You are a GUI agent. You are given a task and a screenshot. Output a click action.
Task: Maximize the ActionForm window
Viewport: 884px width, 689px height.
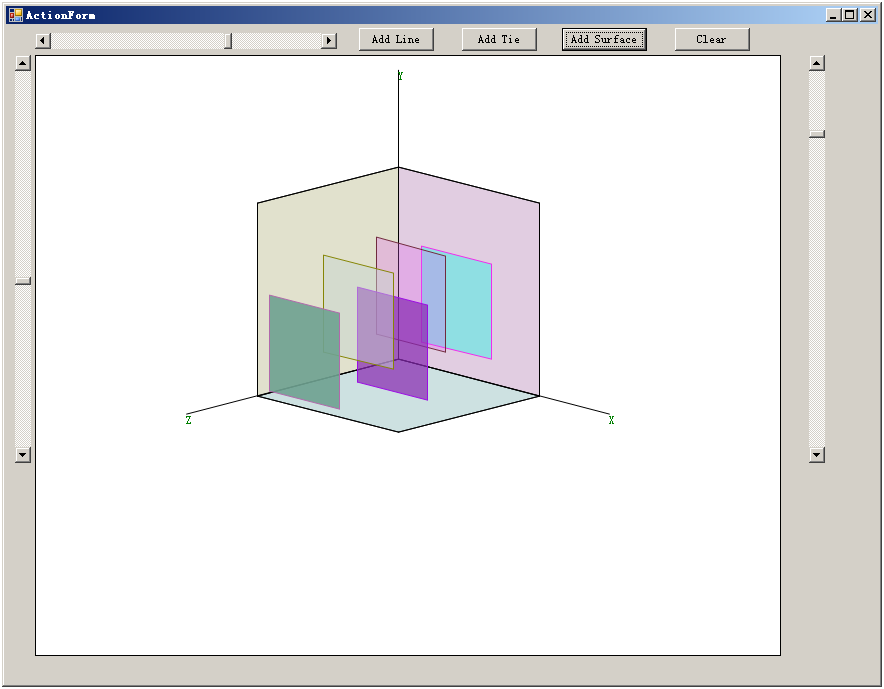coord(850,15)
